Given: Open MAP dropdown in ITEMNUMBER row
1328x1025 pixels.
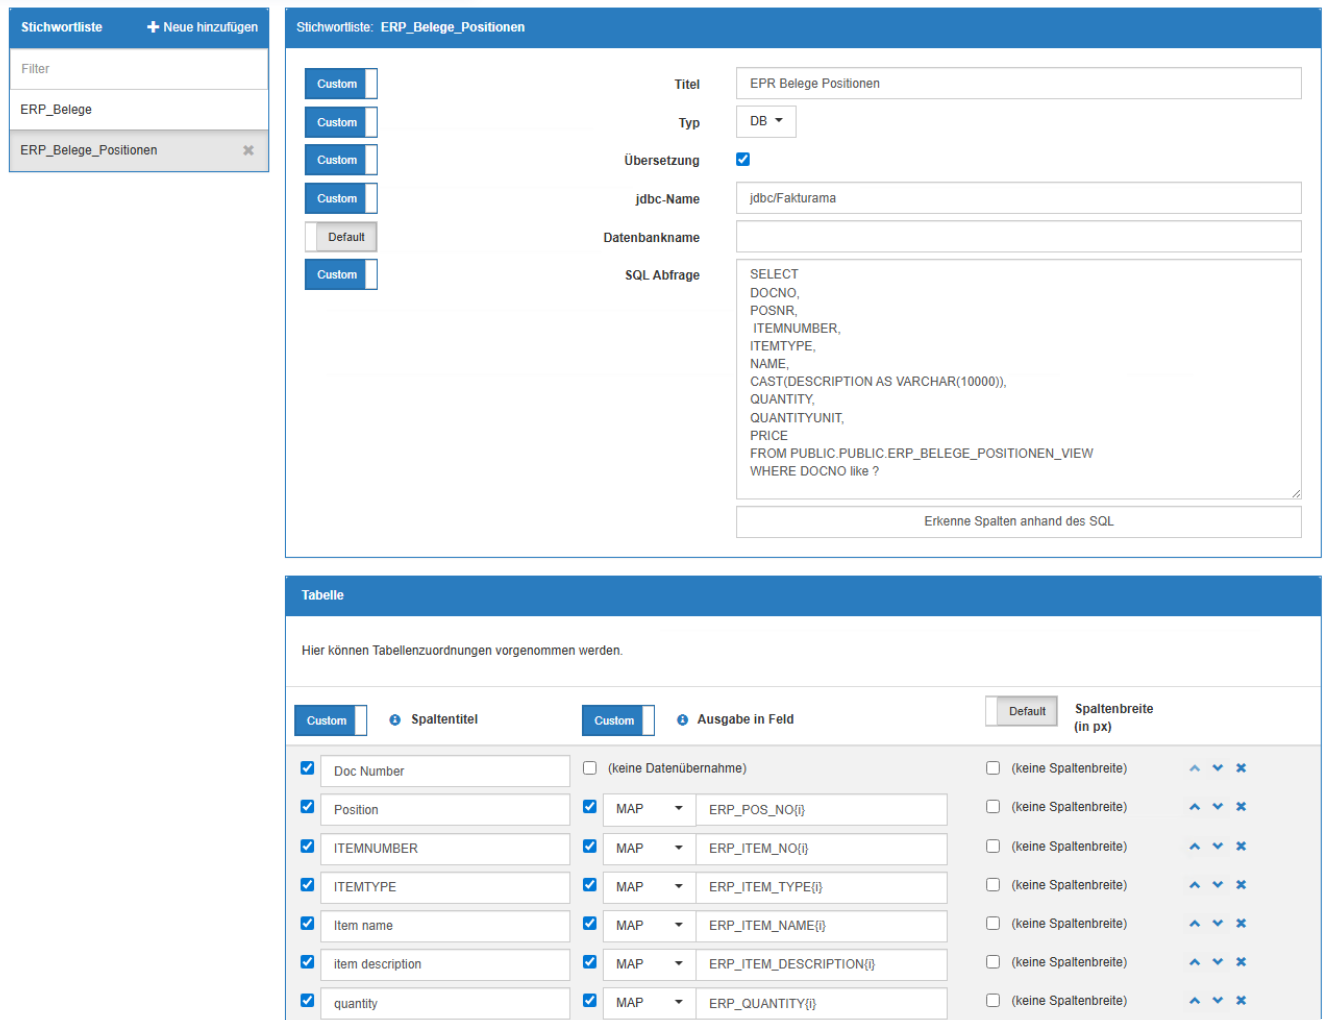Looking at the screenshot, I should pos(649,848).
